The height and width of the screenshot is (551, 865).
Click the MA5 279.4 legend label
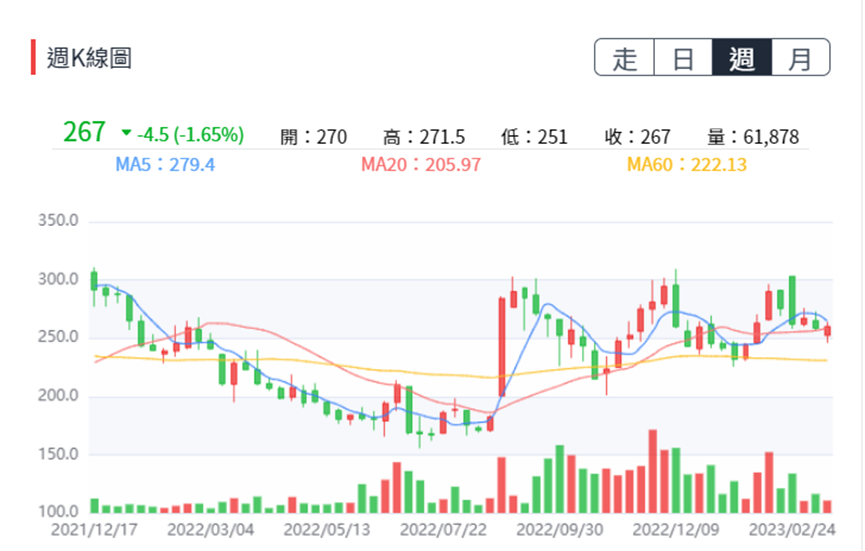tap(165, 164)
